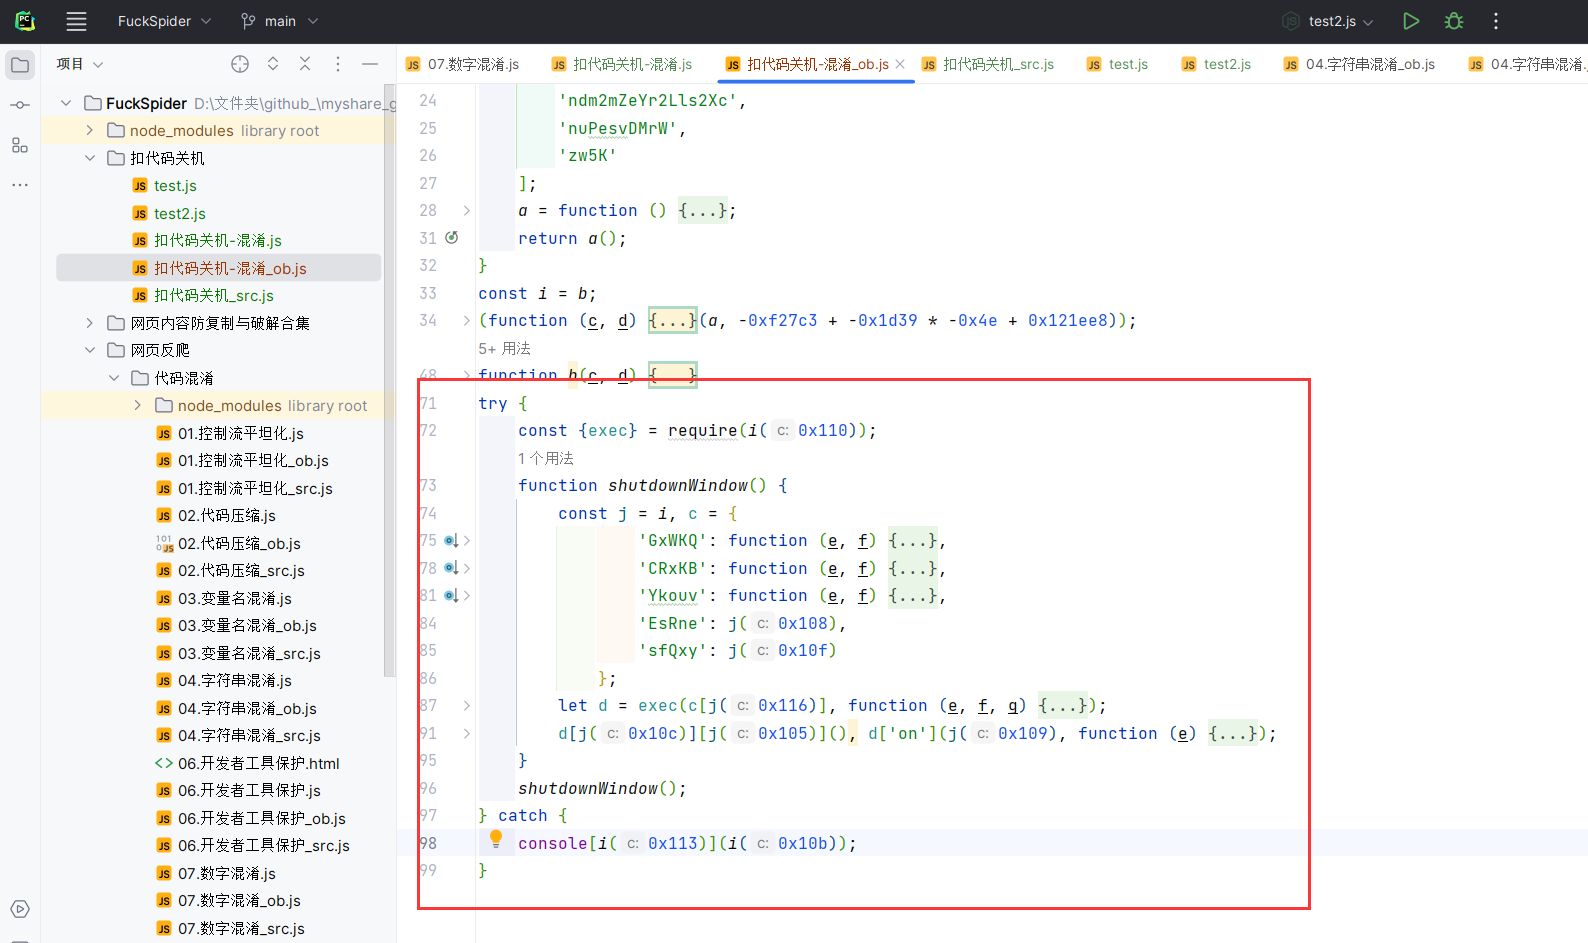Open test.js in project tree
1588x943 pixels.
[175, 186]
